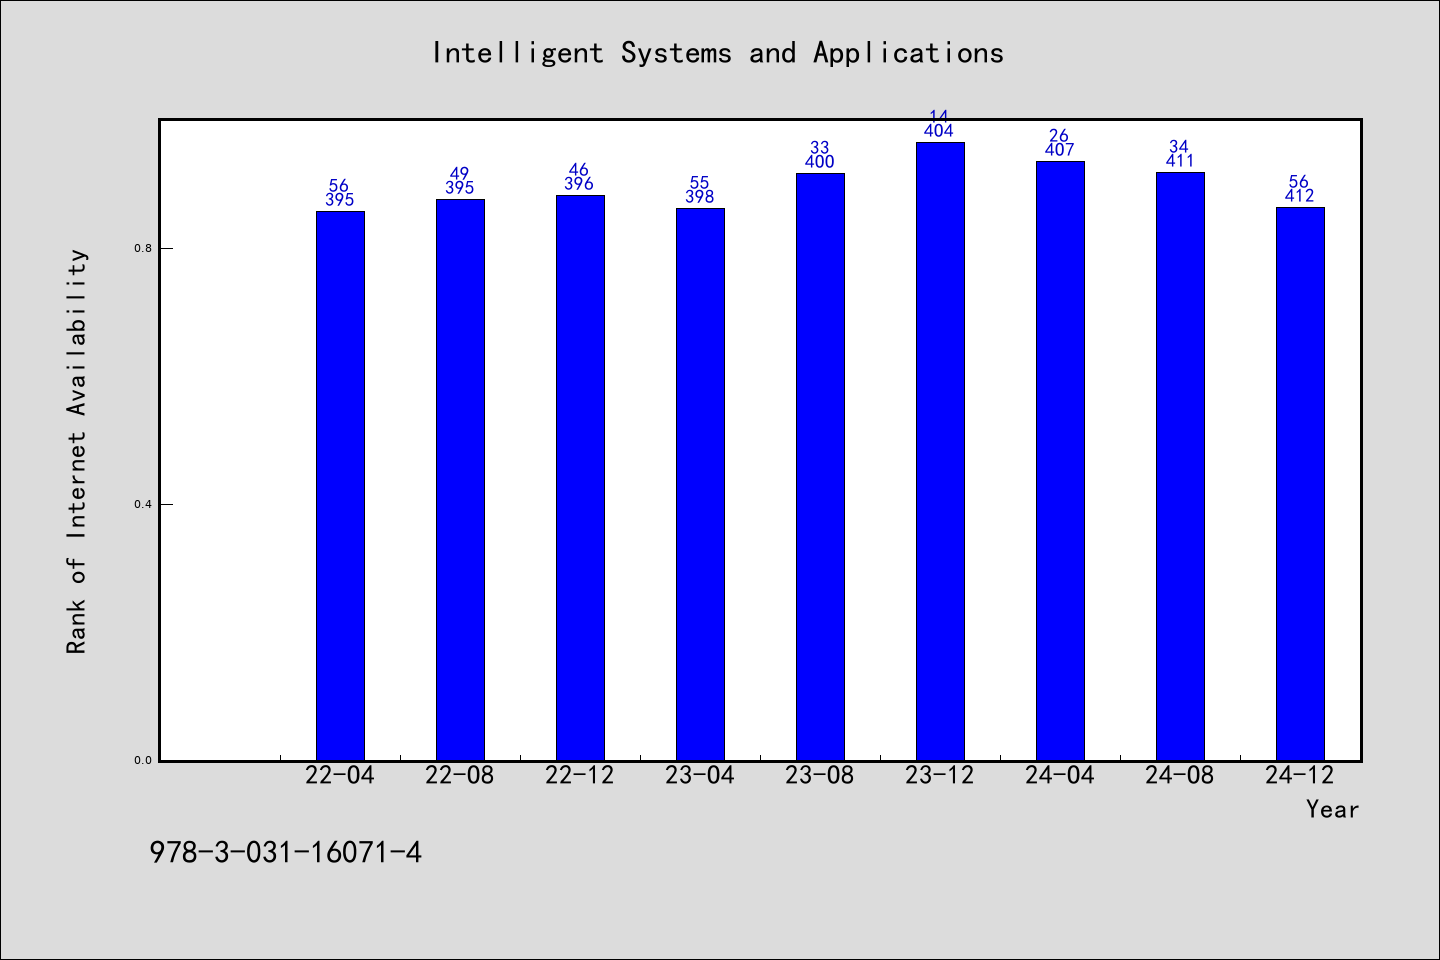Click the value 411 above the 24-08 bar
This screenshot has width=1440, height=960.
tap(1179, 161)
